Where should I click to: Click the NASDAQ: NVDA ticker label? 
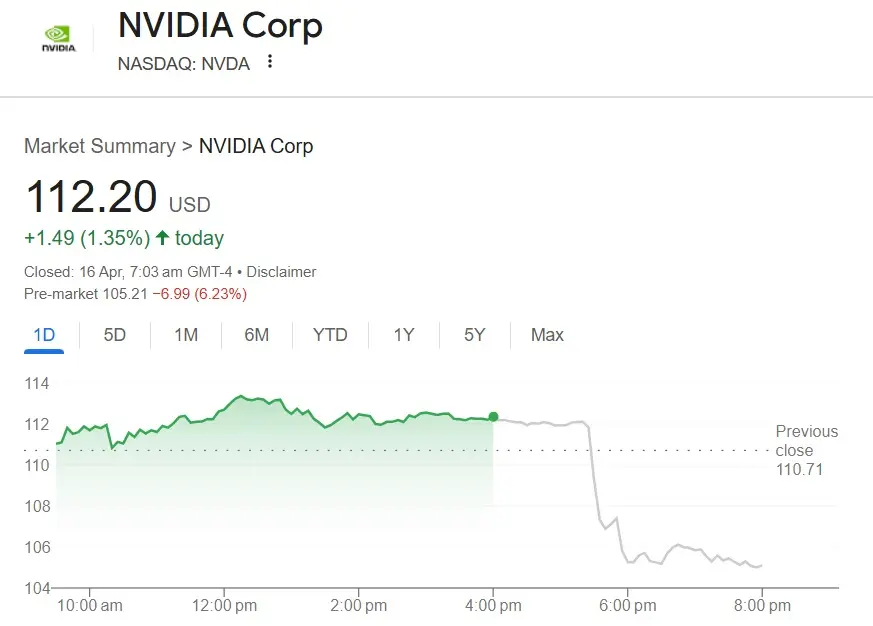pyautogui.click(x=183, y=63)
